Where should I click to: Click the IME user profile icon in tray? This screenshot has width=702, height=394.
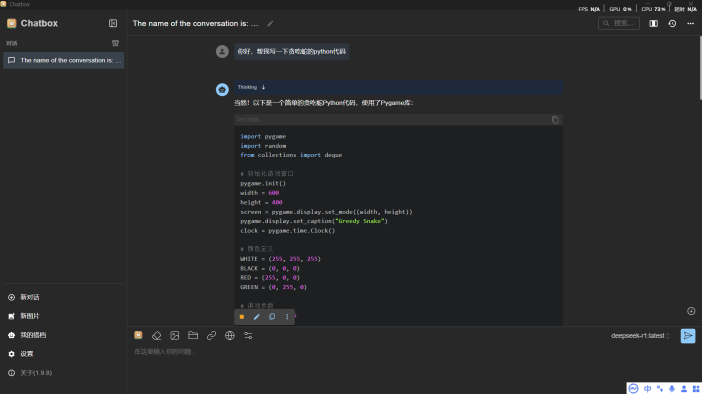click(x=684, y=389)
